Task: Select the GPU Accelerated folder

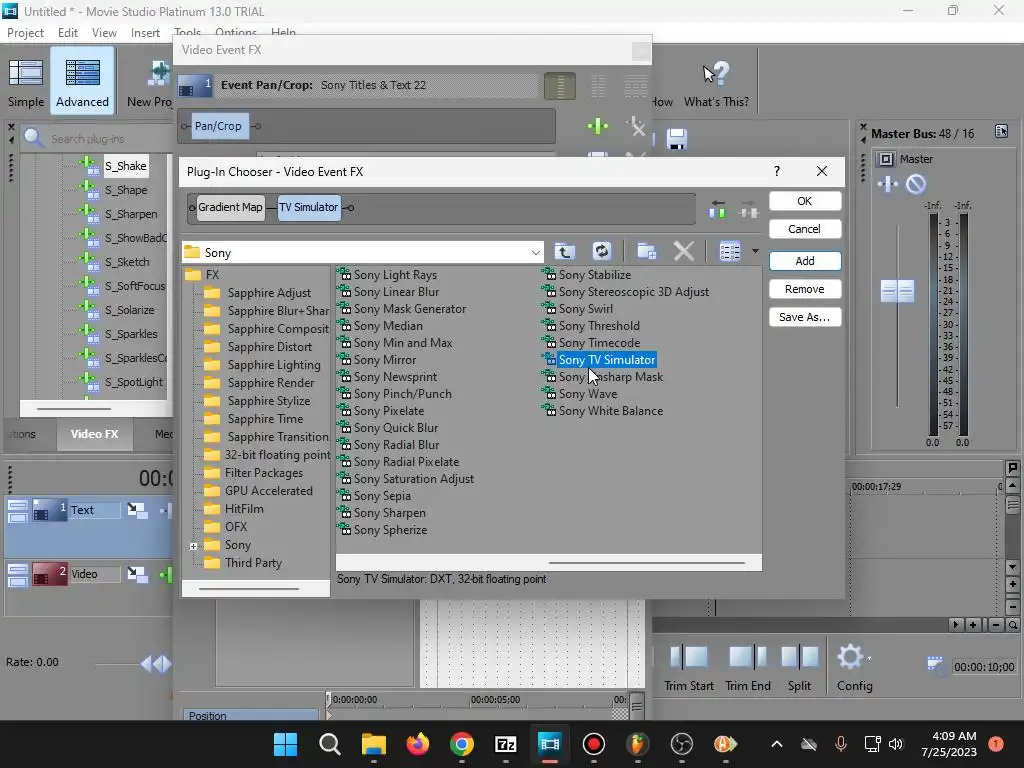Action: point(268,490)
